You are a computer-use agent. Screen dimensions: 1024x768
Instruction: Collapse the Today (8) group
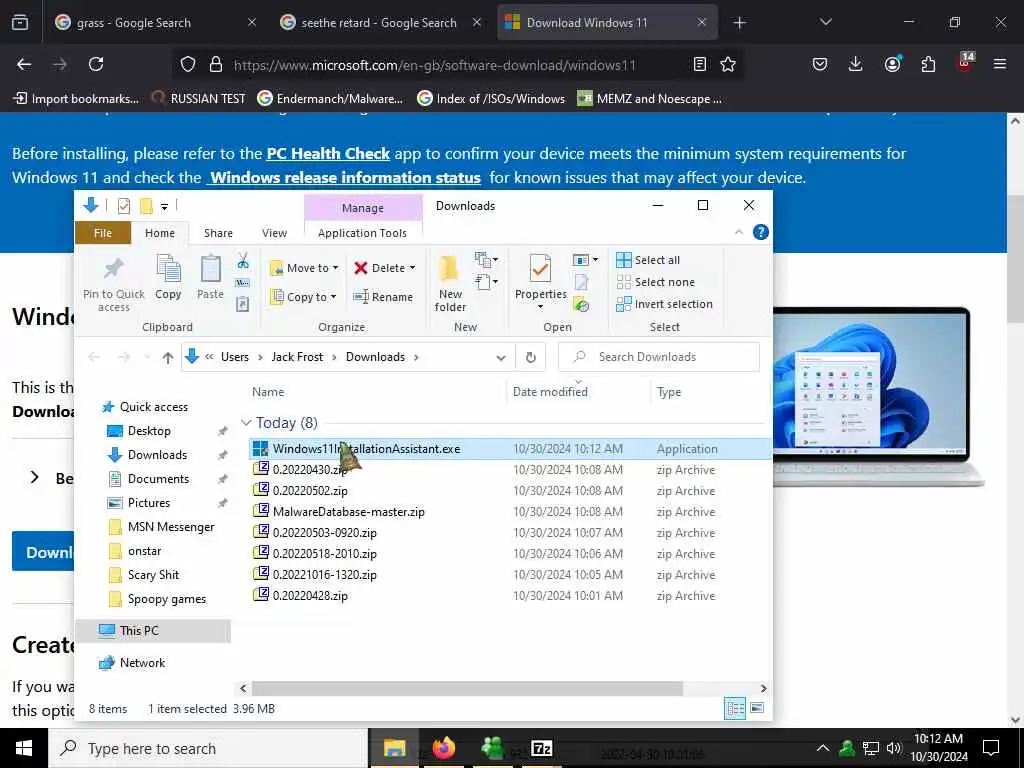coord(246,423)
